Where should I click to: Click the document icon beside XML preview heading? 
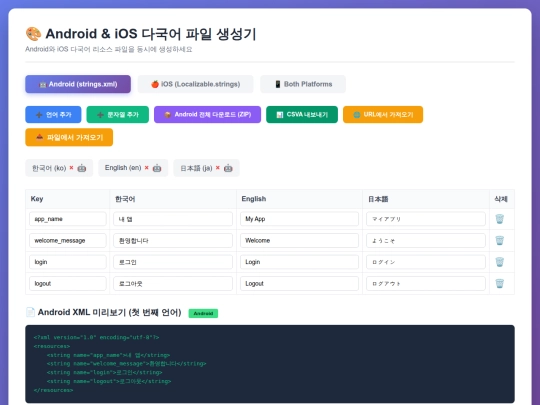tap(30, 312)
